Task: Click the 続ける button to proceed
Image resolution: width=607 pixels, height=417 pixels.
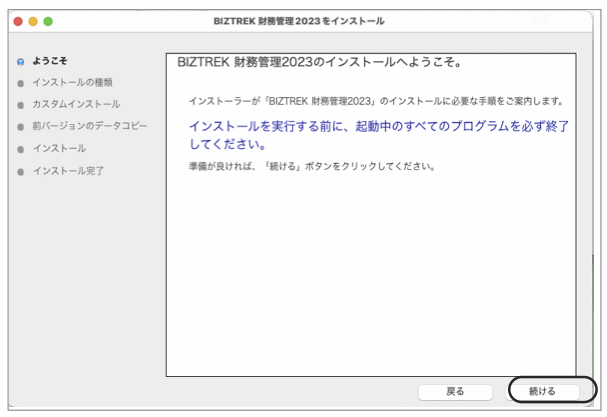Action: (543, 390)
